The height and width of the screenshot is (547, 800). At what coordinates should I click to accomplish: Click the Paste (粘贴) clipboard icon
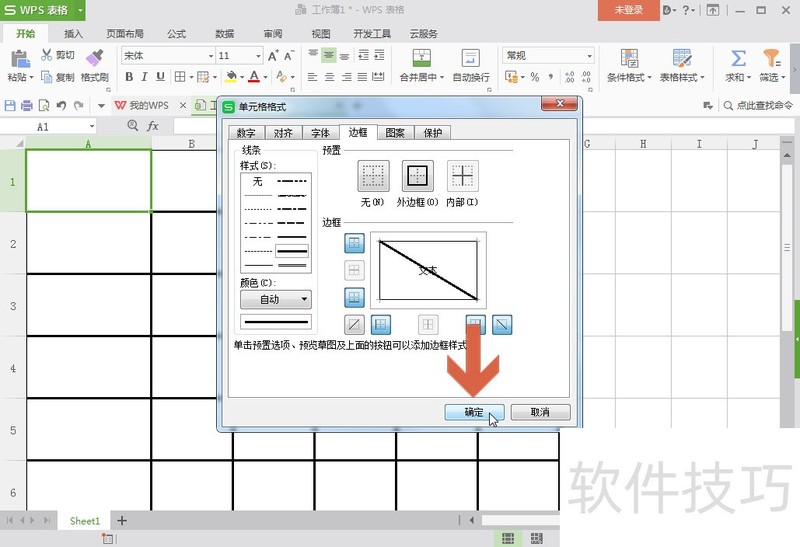pyautogui.click(x=19, y=59)
